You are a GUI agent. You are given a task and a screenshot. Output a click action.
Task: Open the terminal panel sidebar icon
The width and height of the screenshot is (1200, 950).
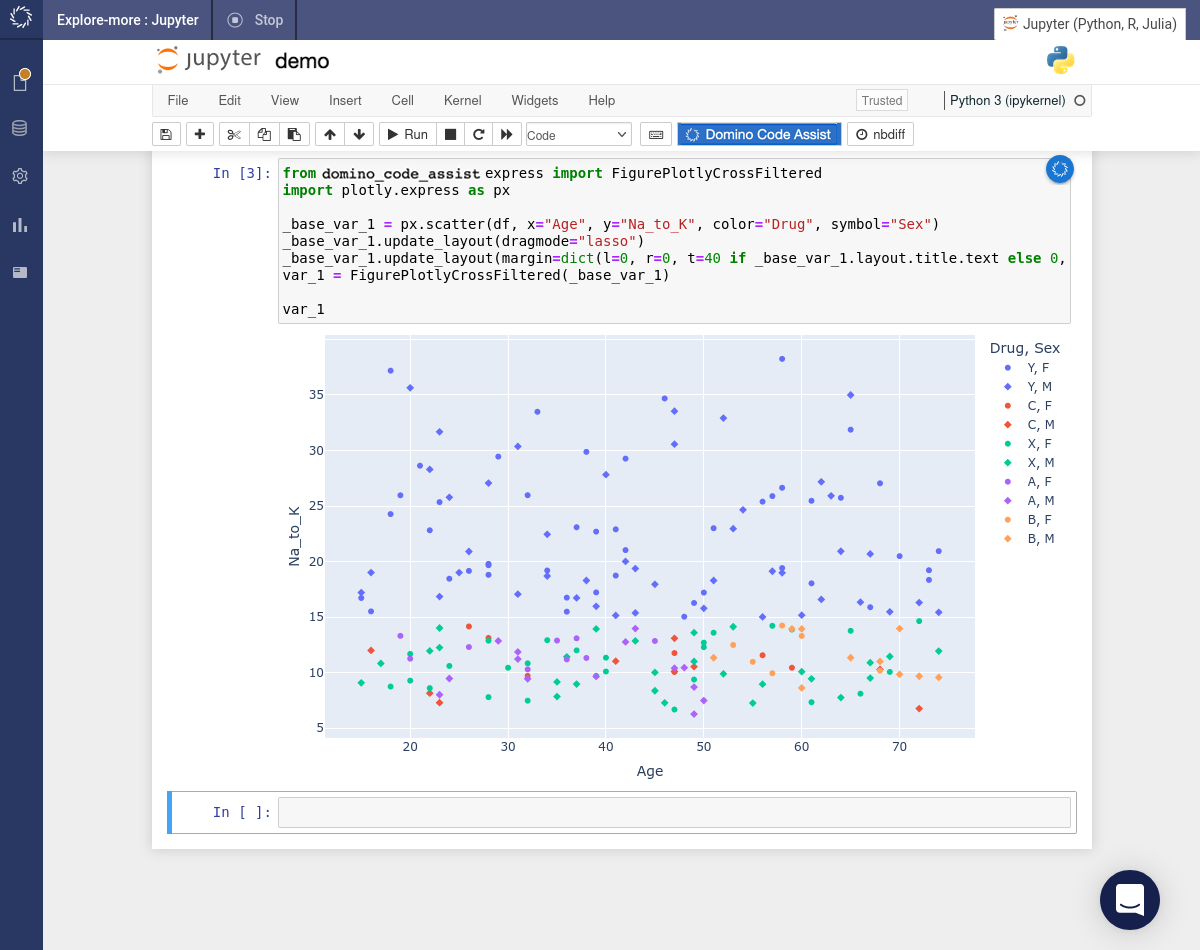pos(20,272)
